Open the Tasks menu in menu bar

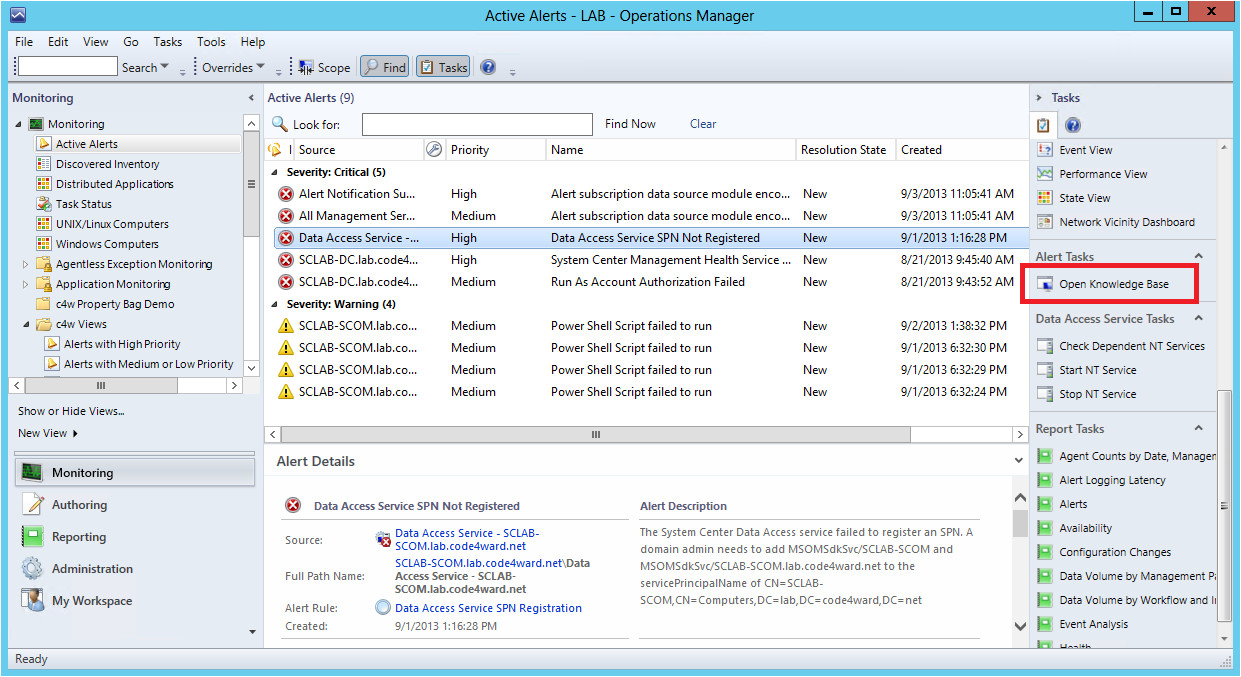[168, 42]
